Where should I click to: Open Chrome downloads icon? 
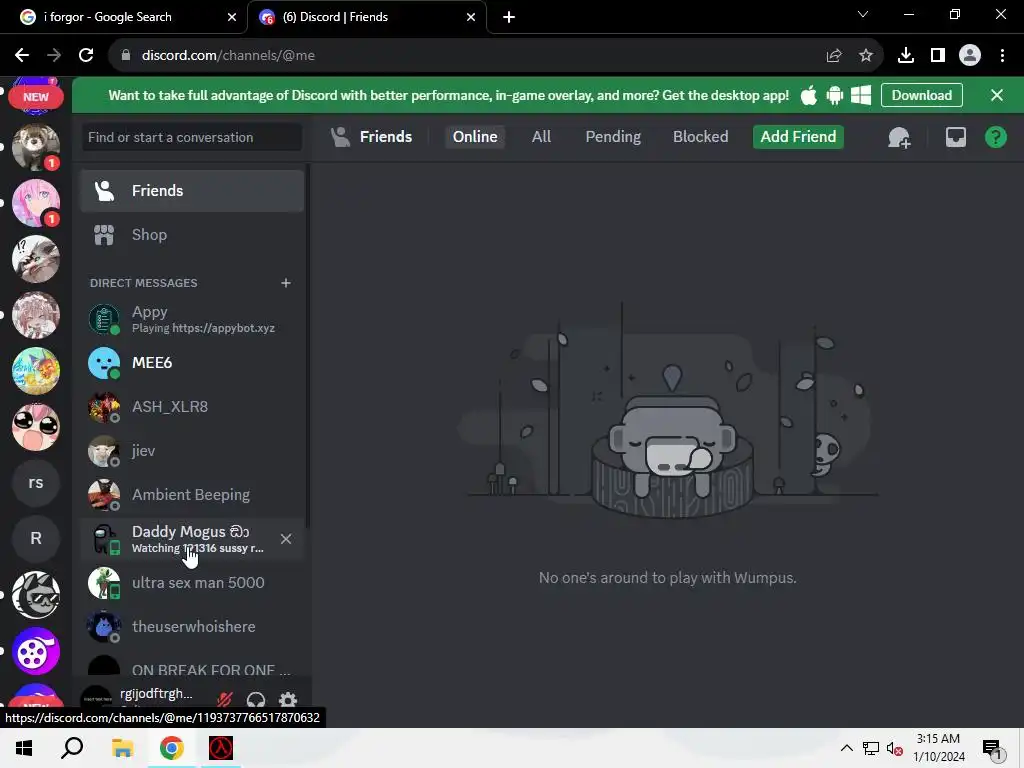click(905, 56)
